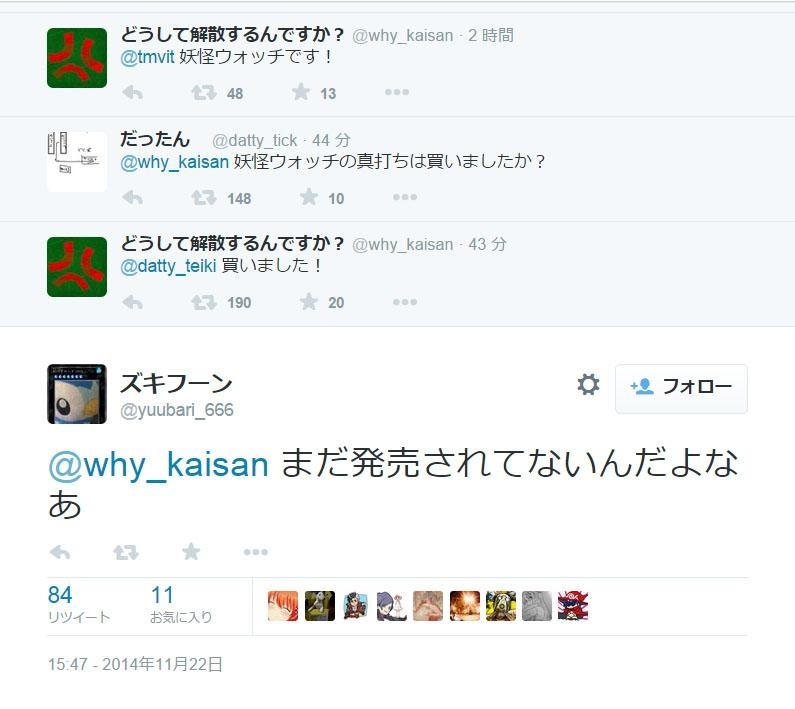Open the @why_kaisan mention in main tweet
Viewport: 795px width, 709px height.
pyautogui.click(x=159, y=465)
